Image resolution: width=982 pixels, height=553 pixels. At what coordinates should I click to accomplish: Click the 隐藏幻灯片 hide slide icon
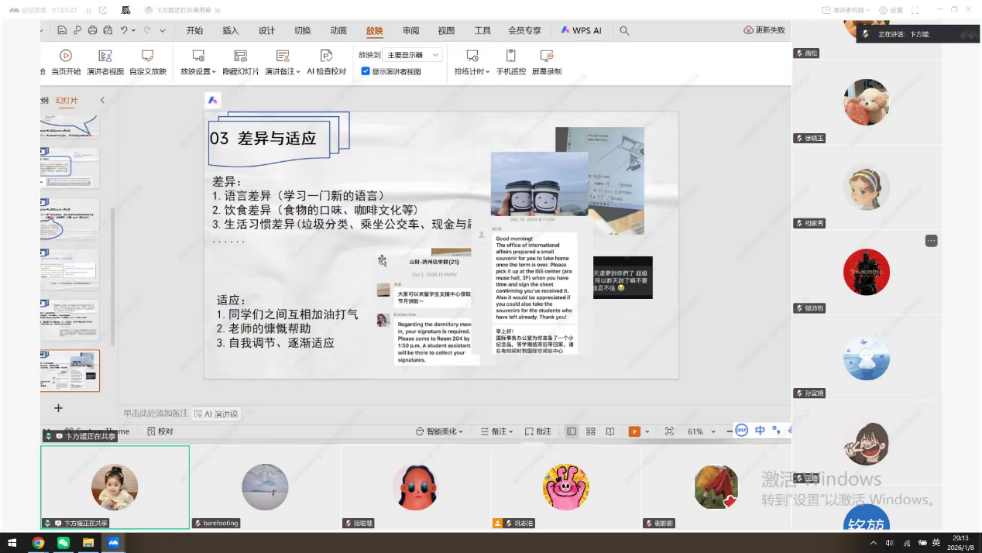[240, 56]
